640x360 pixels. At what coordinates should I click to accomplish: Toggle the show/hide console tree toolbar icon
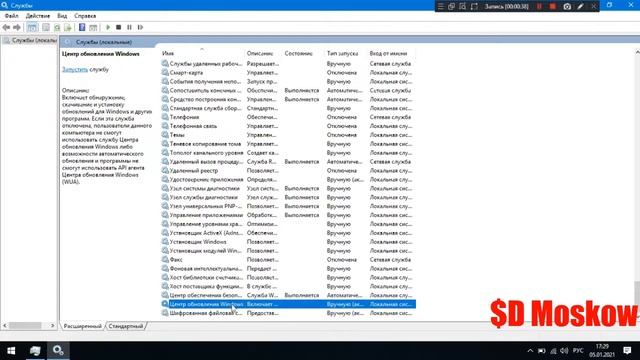point(32,27)
